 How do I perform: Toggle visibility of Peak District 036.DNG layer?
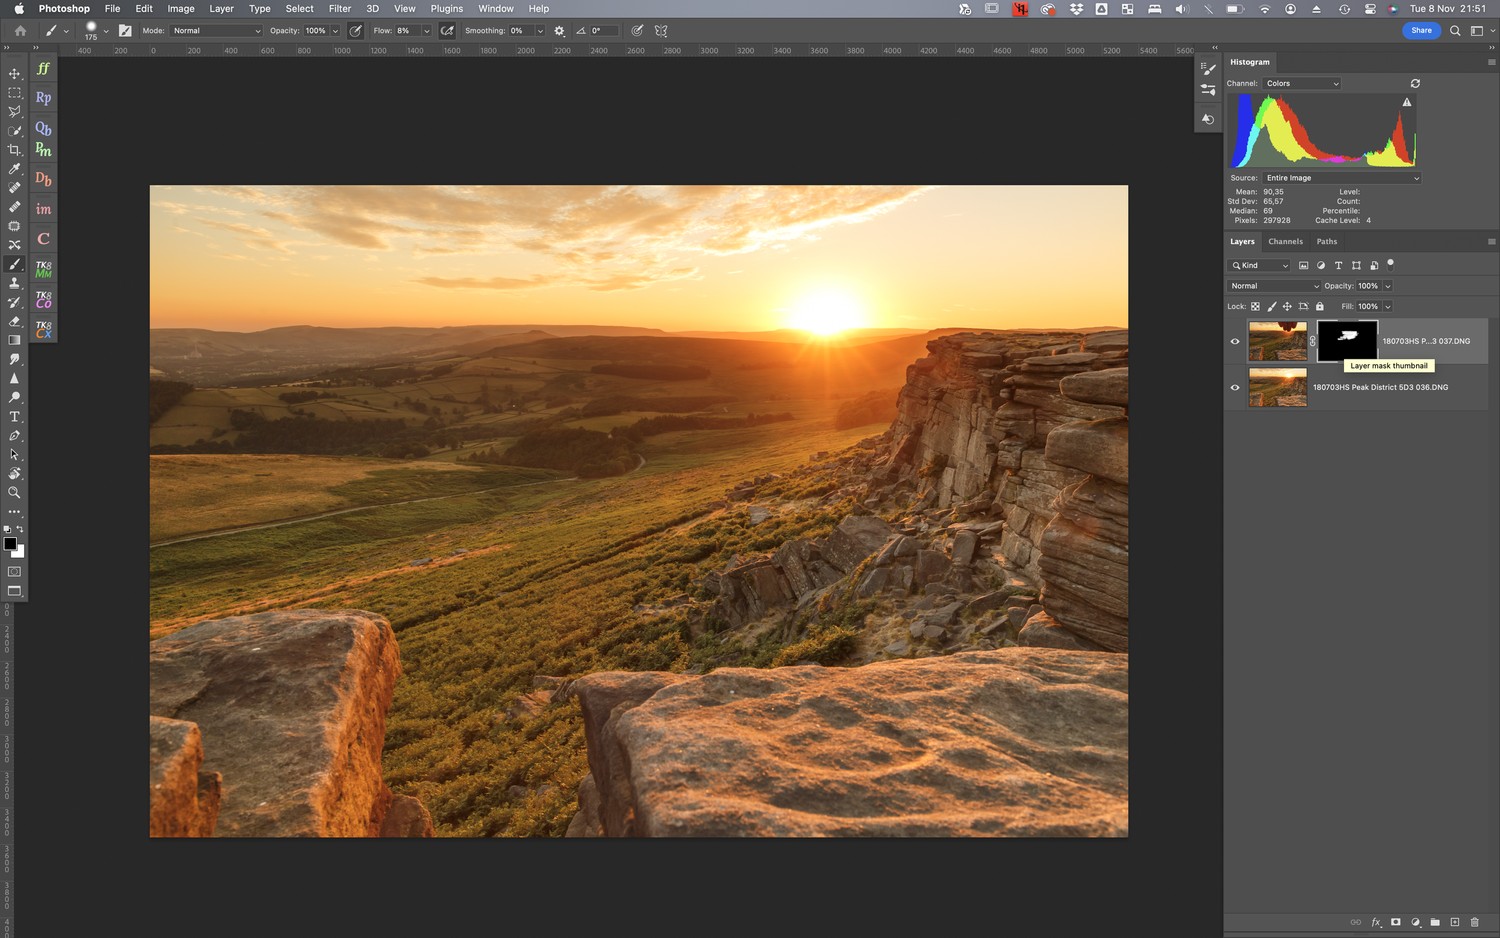coord(1235,388)
